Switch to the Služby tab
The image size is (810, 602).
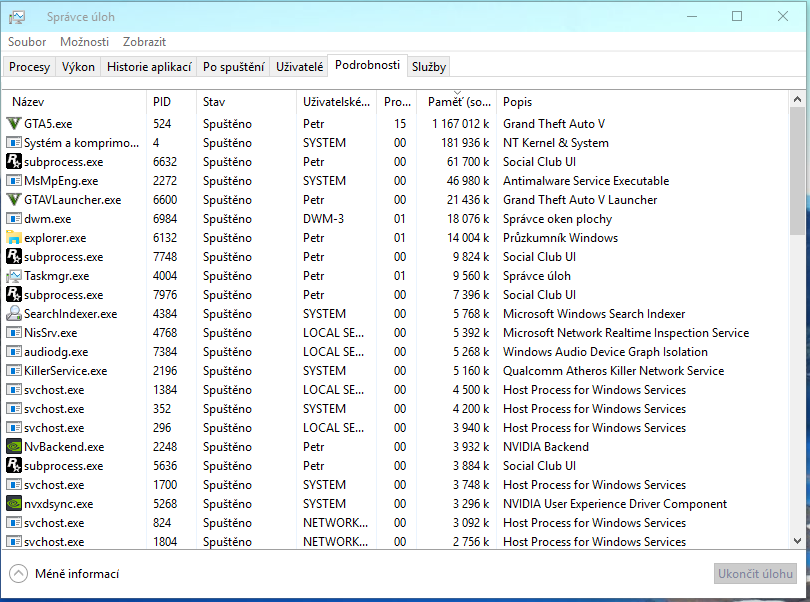click(430, 67)
